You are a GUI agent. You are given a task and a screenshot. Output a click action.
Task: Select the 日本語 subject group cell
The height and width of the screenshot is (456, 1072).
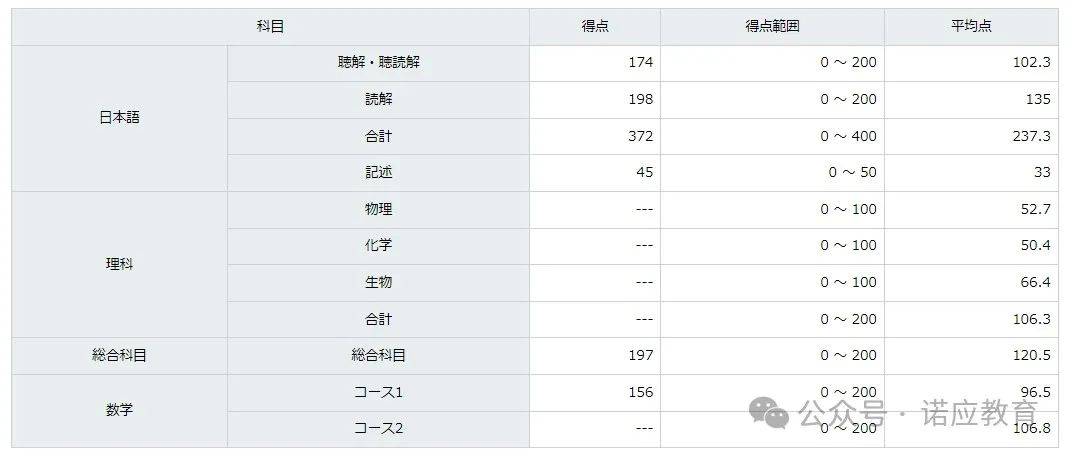click(x=120, y=118)
